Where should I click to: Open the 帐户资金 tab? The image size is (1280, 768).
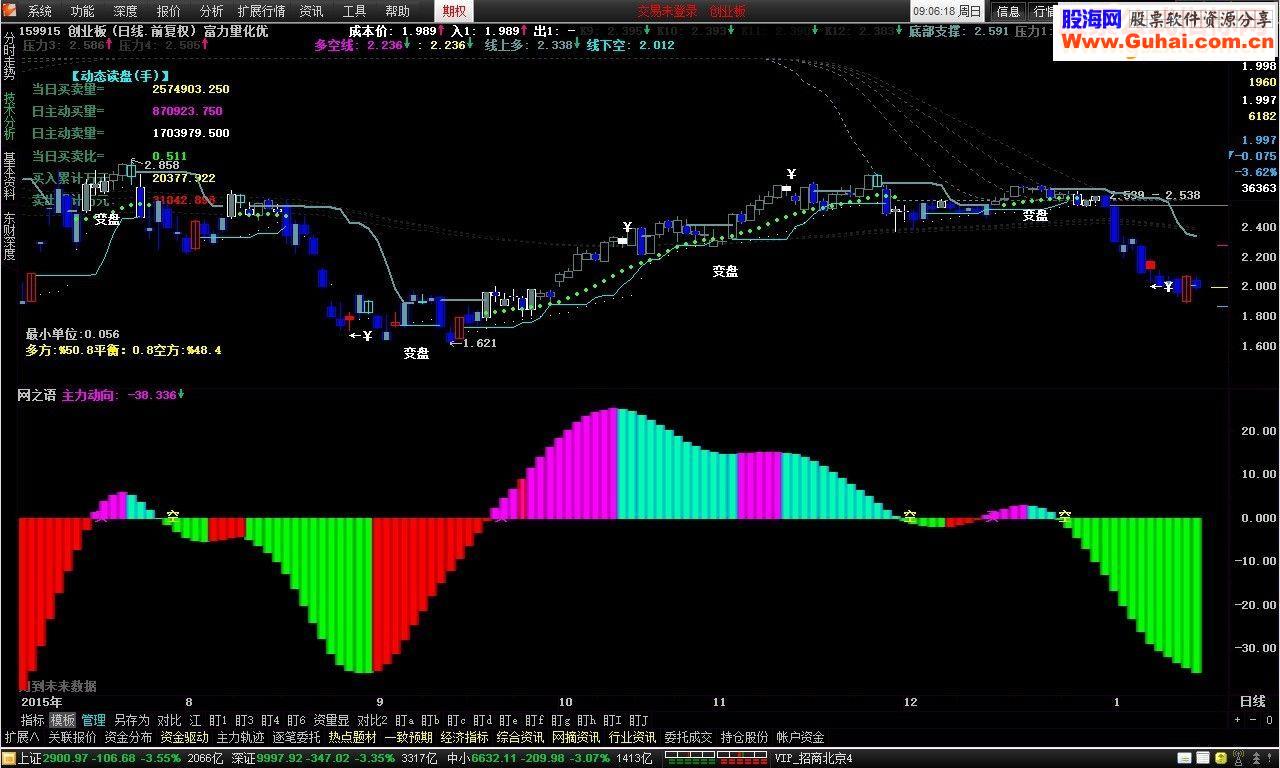pos(800,737)
